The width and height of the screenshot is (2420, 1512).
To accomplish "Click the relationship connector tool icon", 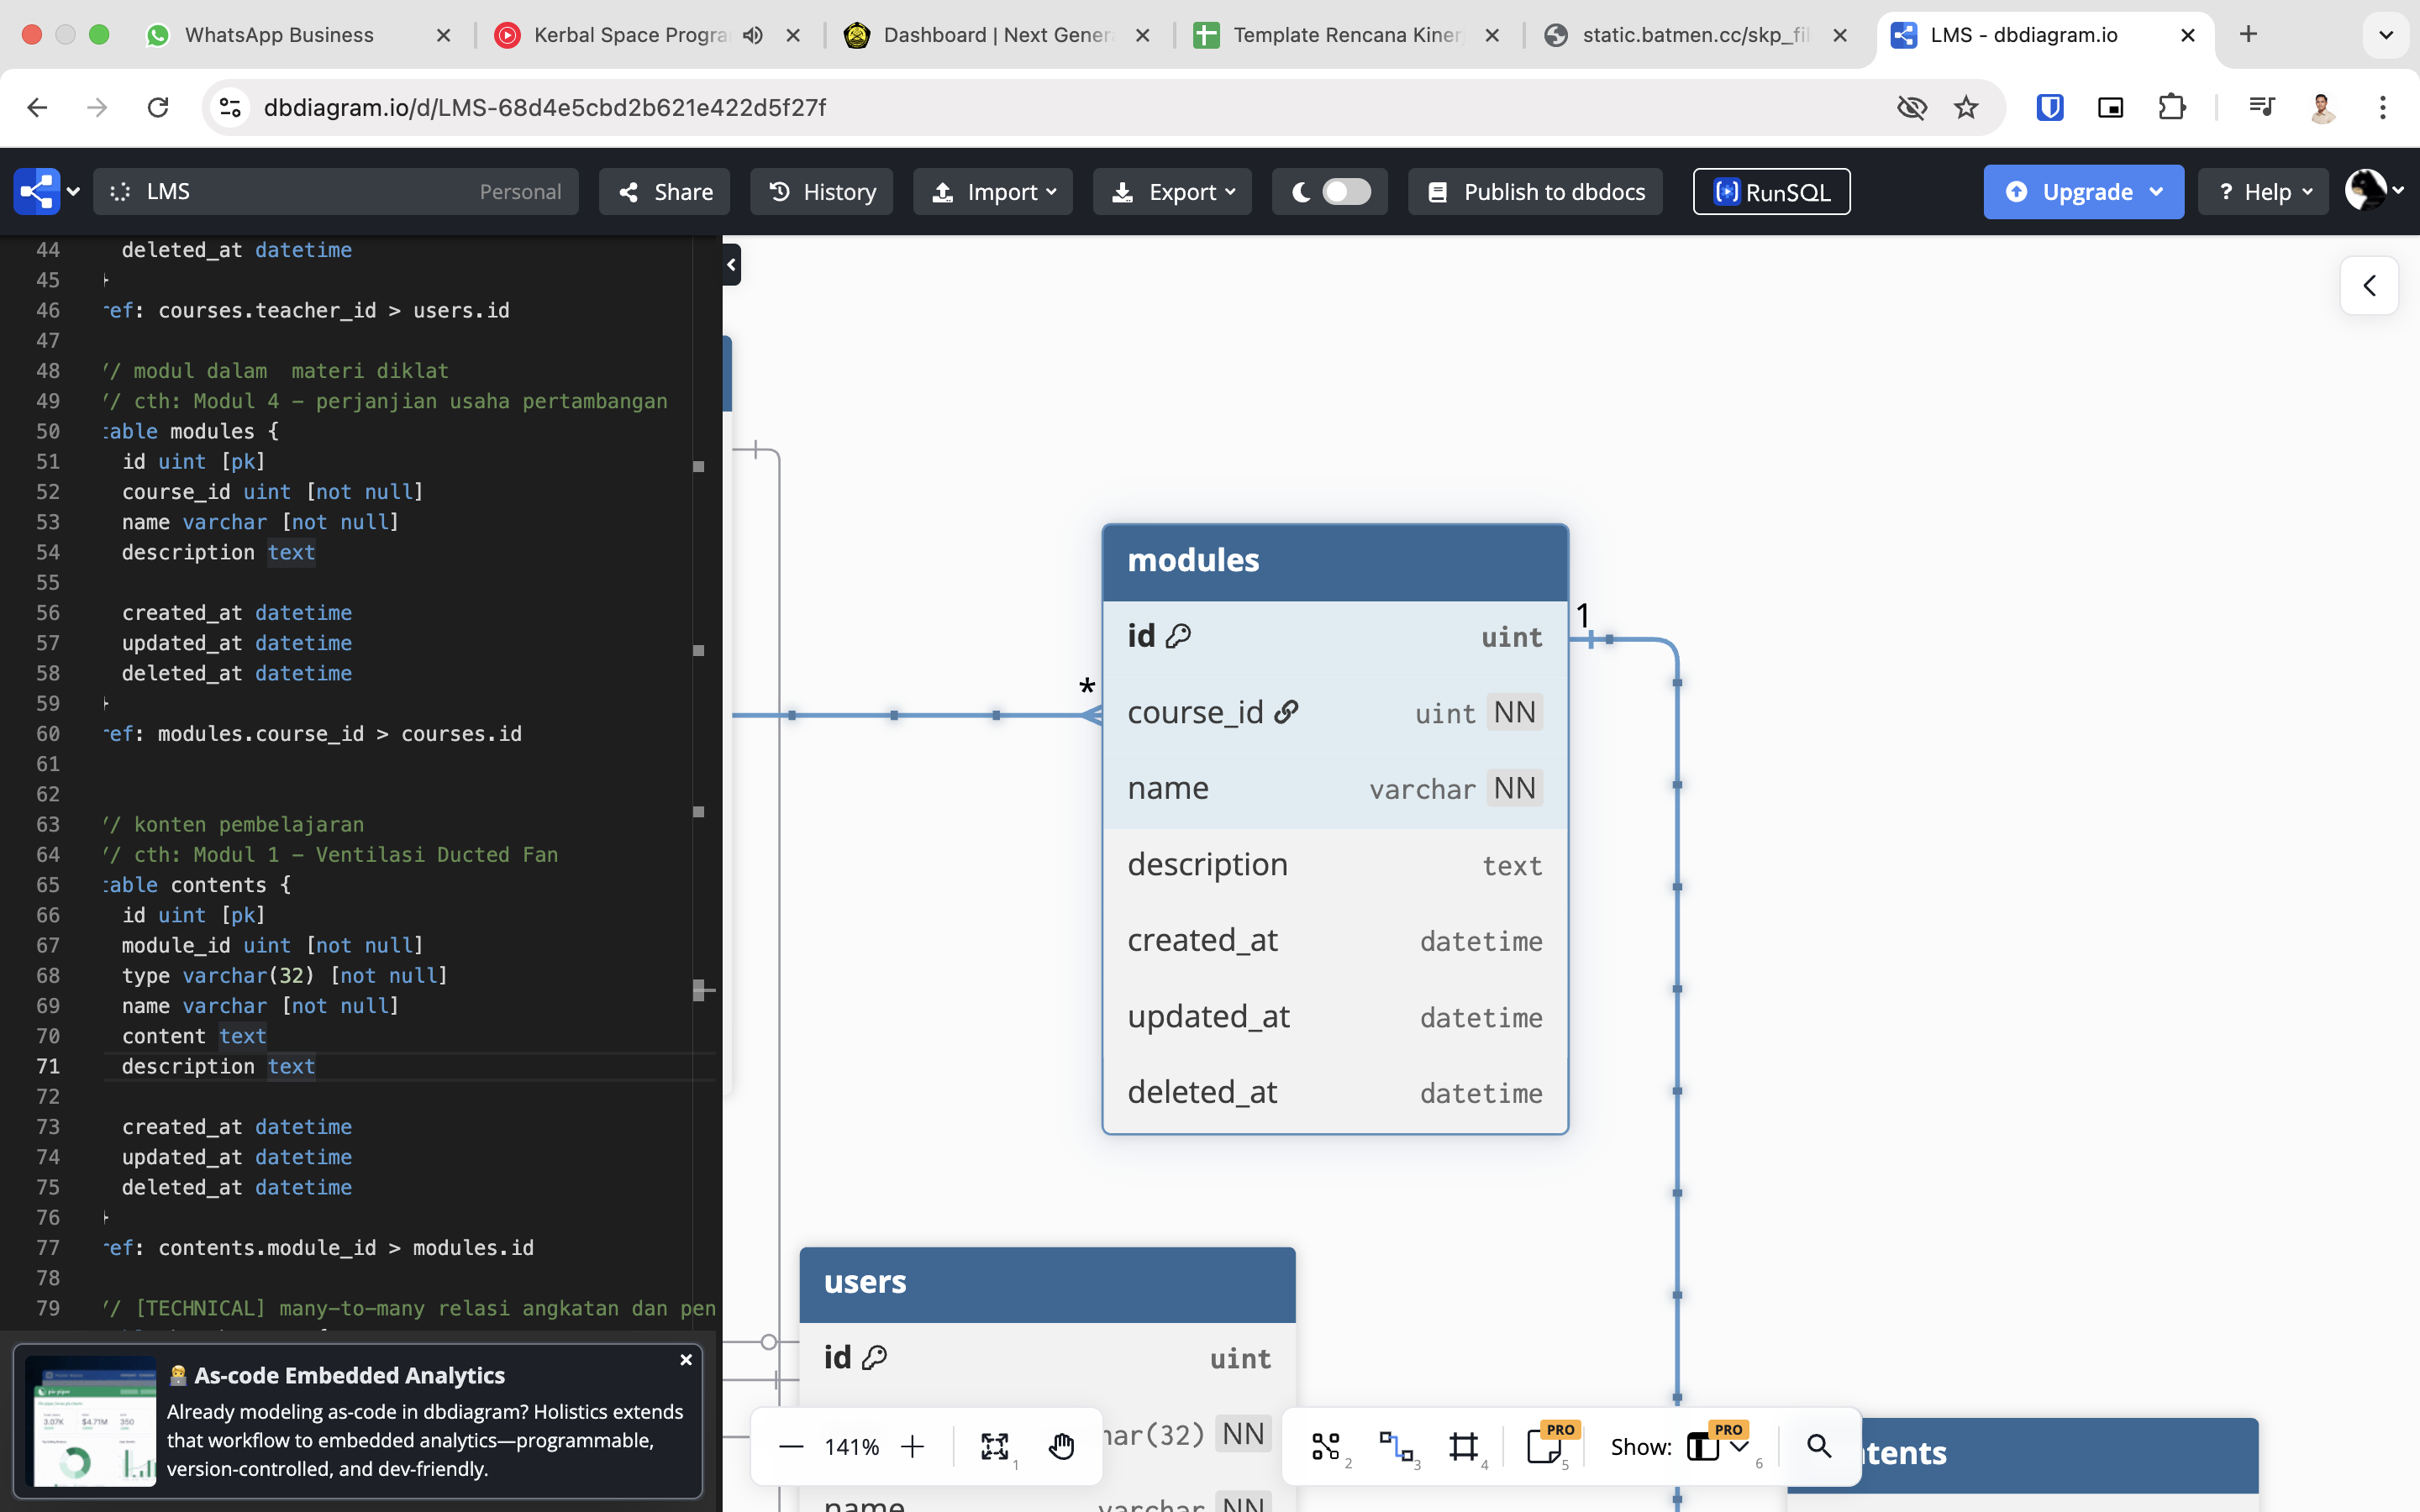I will tap(1395, 1446).
